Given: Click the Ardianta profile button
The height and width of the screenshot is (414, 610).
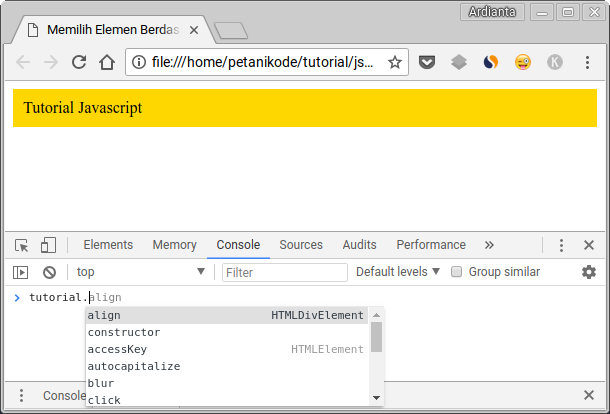Looking at the screenshot, I should pyautogui.click(x=492, y=12).
